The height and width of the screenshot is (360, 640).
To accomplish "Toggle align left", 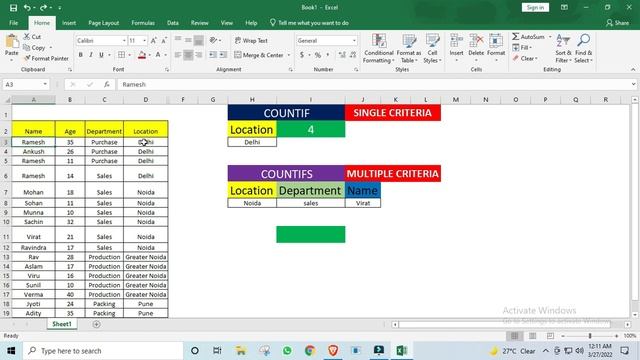I will pos(178,55).
